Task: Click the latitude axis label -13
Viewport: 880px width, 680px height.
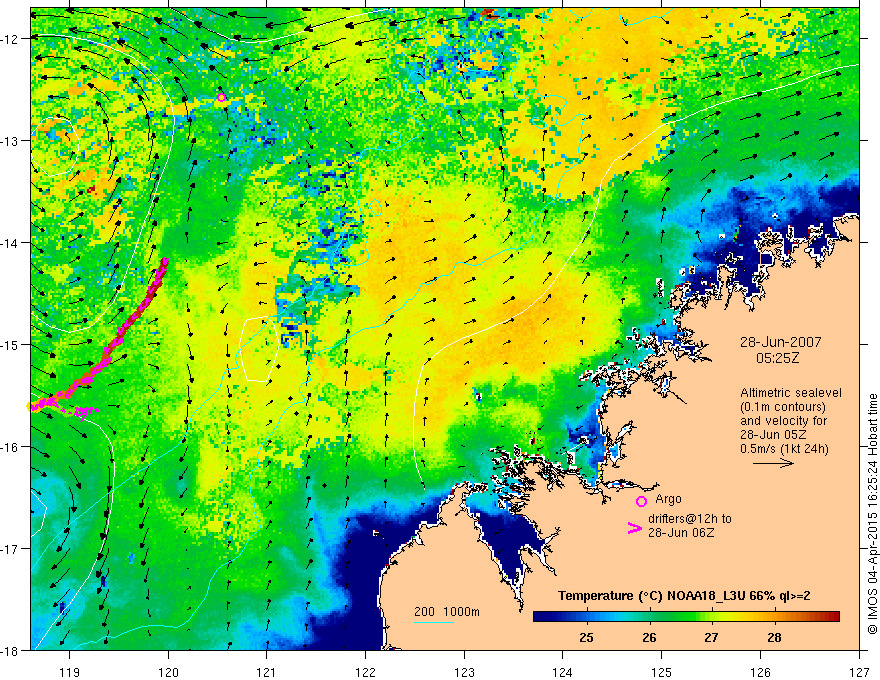Action: [10, 141]
